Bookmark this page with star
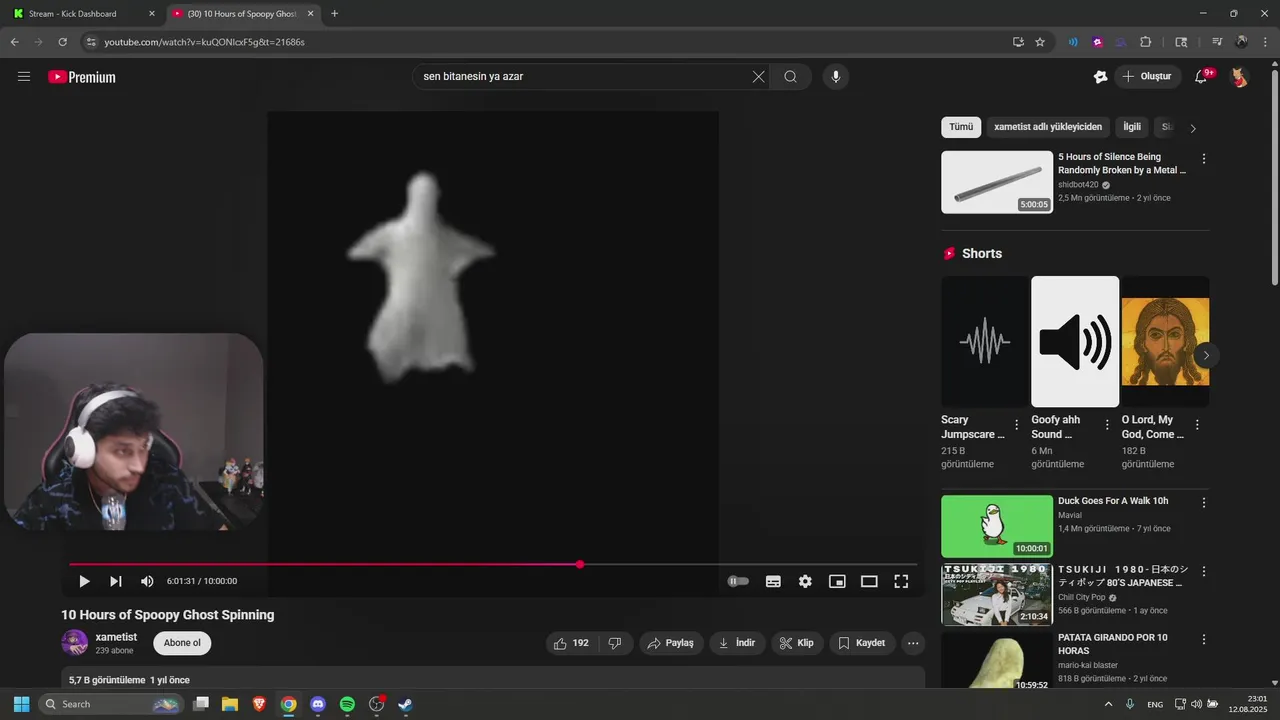This screenshot has width=1280, height=720. point(1040,42)
